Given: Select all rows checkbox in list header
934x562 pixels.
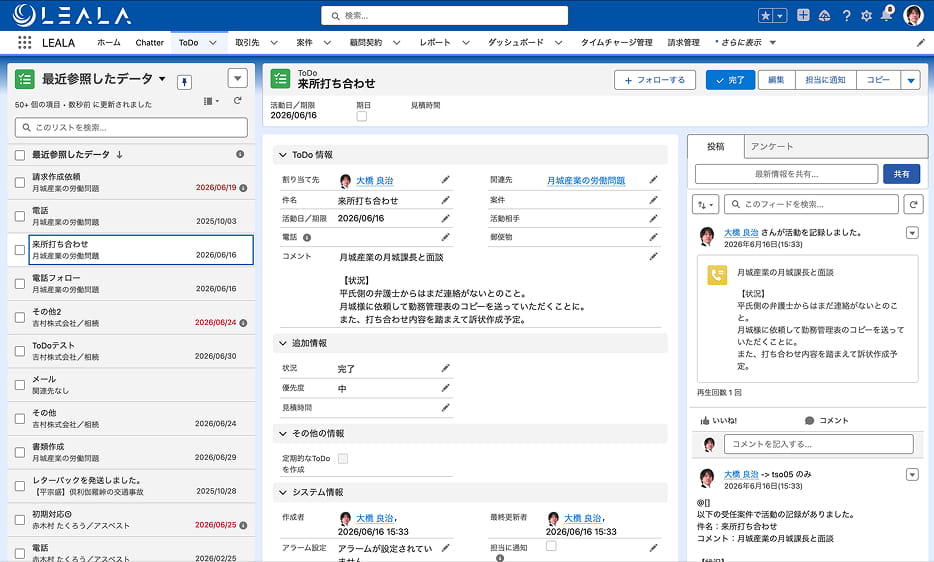Looking at the screenshot, I should (20, 155).
